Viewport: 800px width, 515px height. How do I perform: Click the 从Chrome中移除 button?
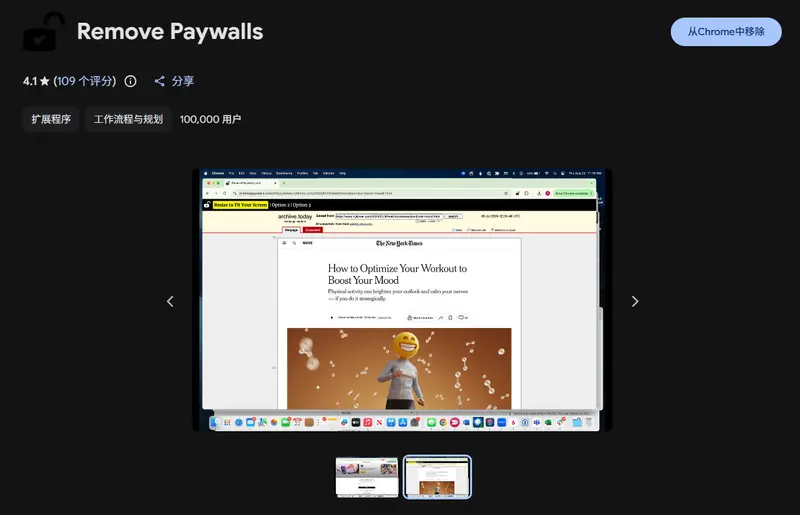tap(726, 32)
